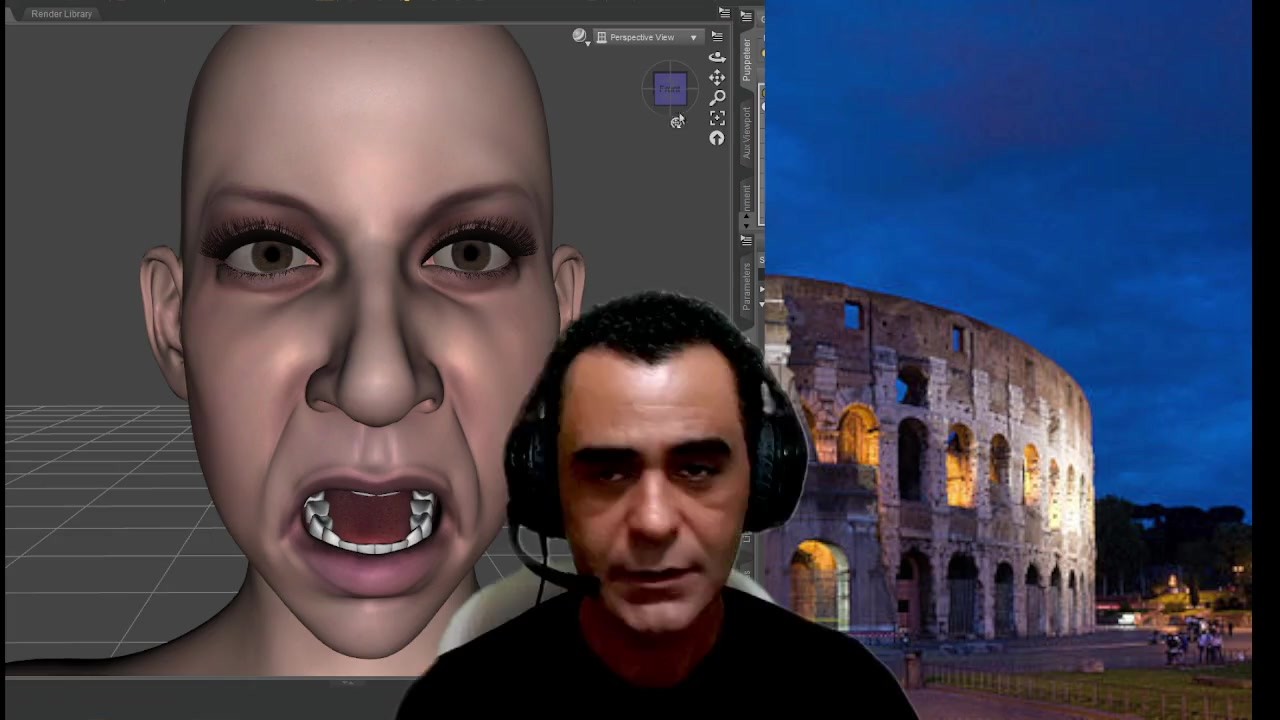
Task: Switch to the Render Library tab
Action: (x=61, y=14)
